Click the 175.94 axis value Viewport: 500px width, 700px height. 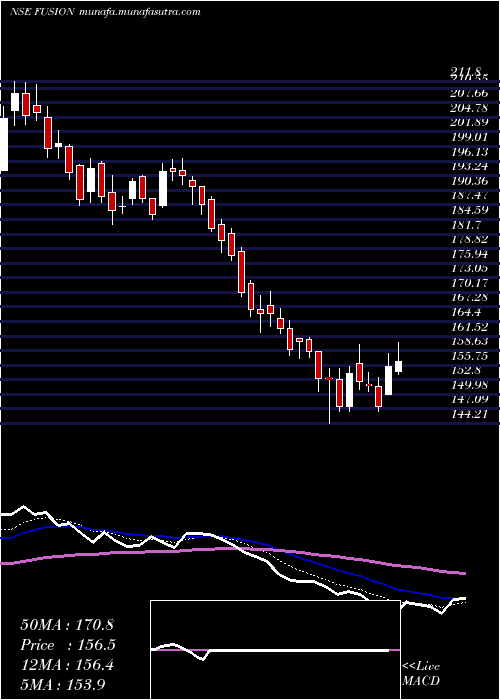coord(470,254)
